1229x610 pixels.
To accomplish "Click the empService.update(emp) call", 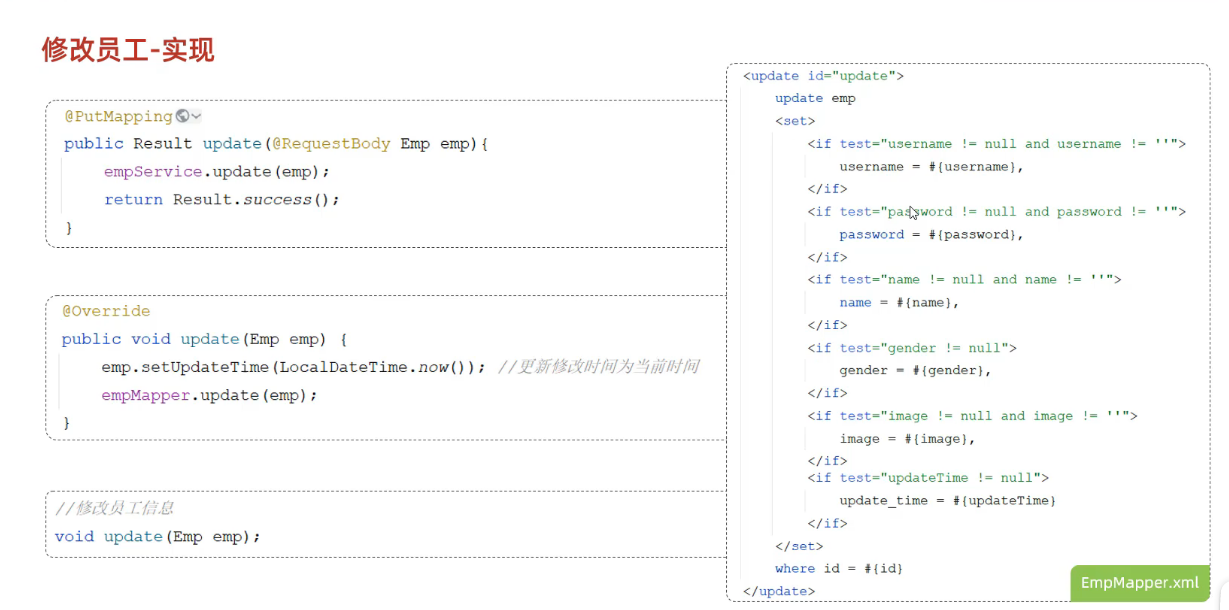I will coord(216,172).
